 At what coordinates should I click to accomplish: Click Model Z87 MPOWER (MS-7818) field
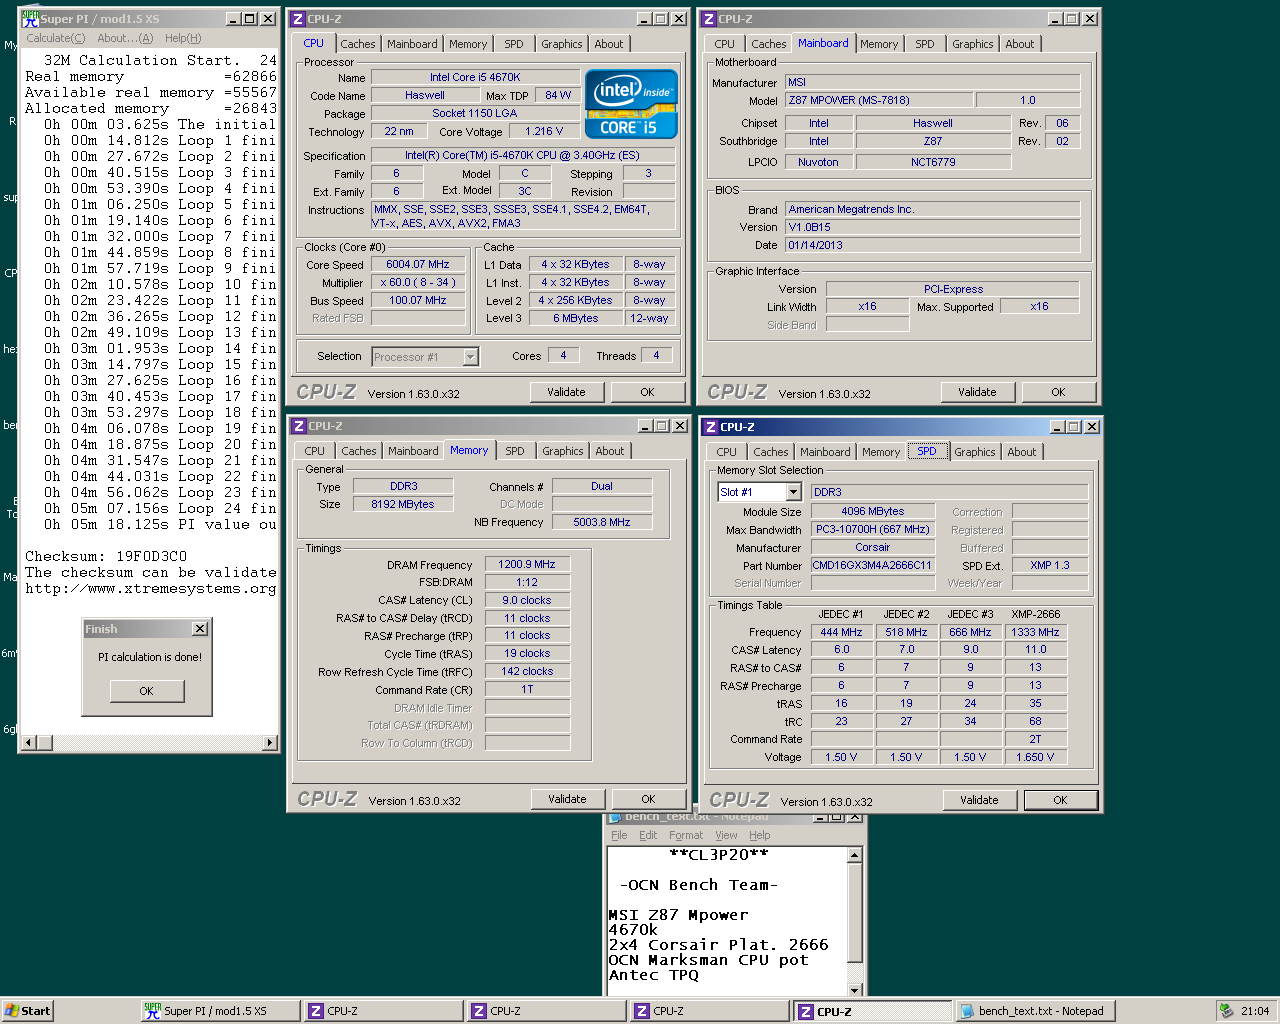pyautogui.click(x=878, y=101)
